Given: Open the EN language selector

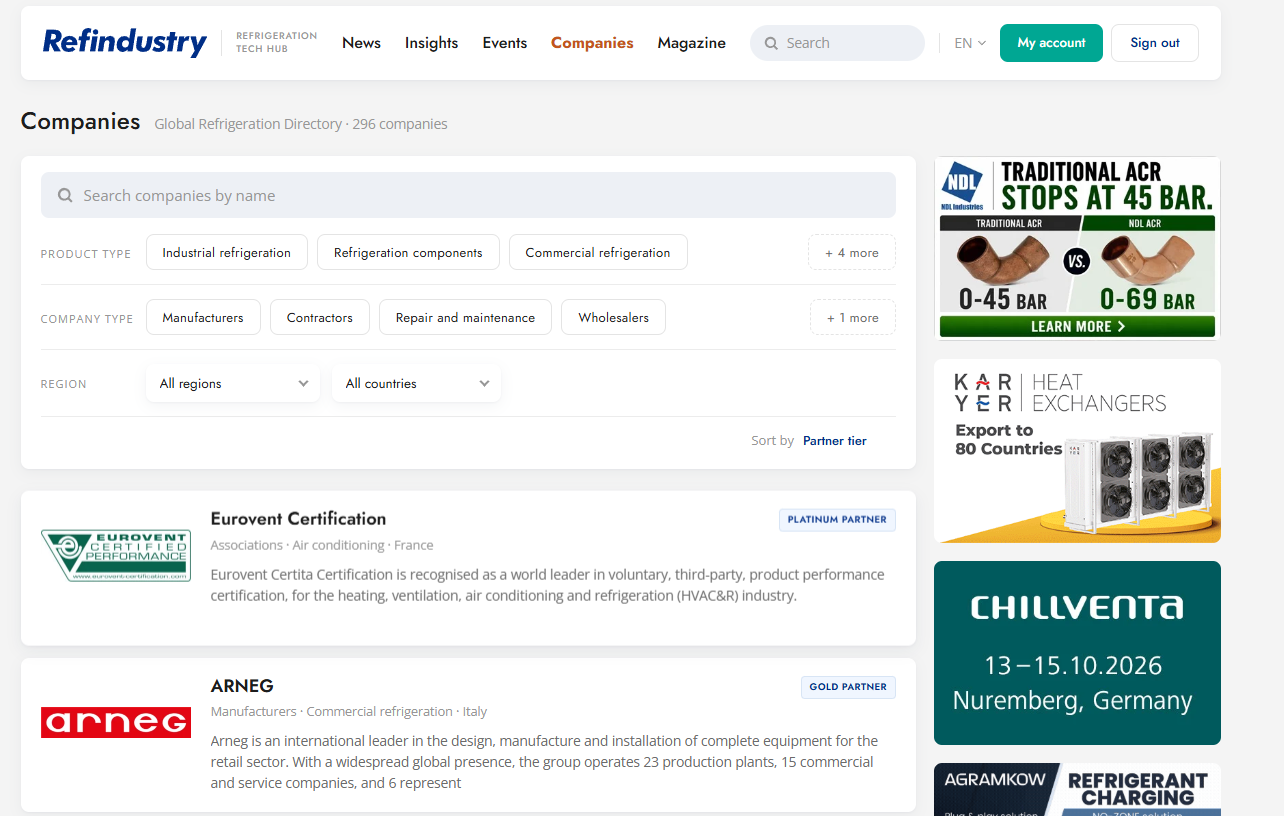Looking at the screenshot, I should [970, 43].
